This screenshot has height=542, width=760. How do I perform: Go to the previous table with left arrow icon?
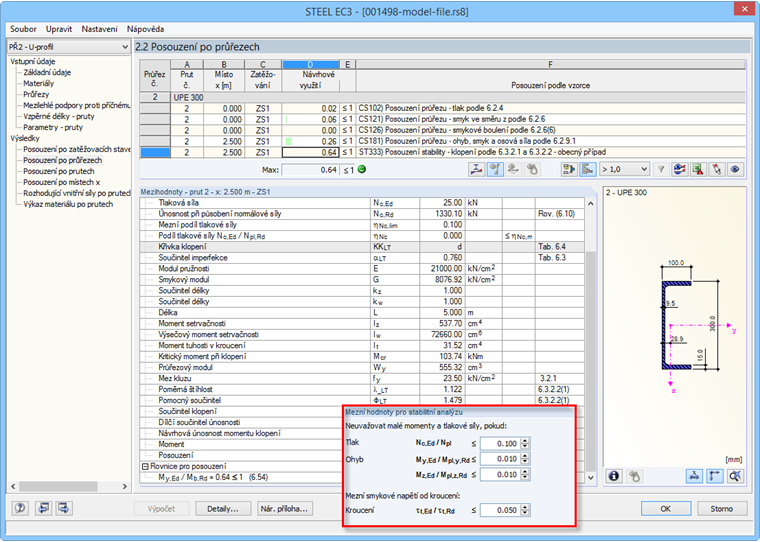click(x=44, y=508)
